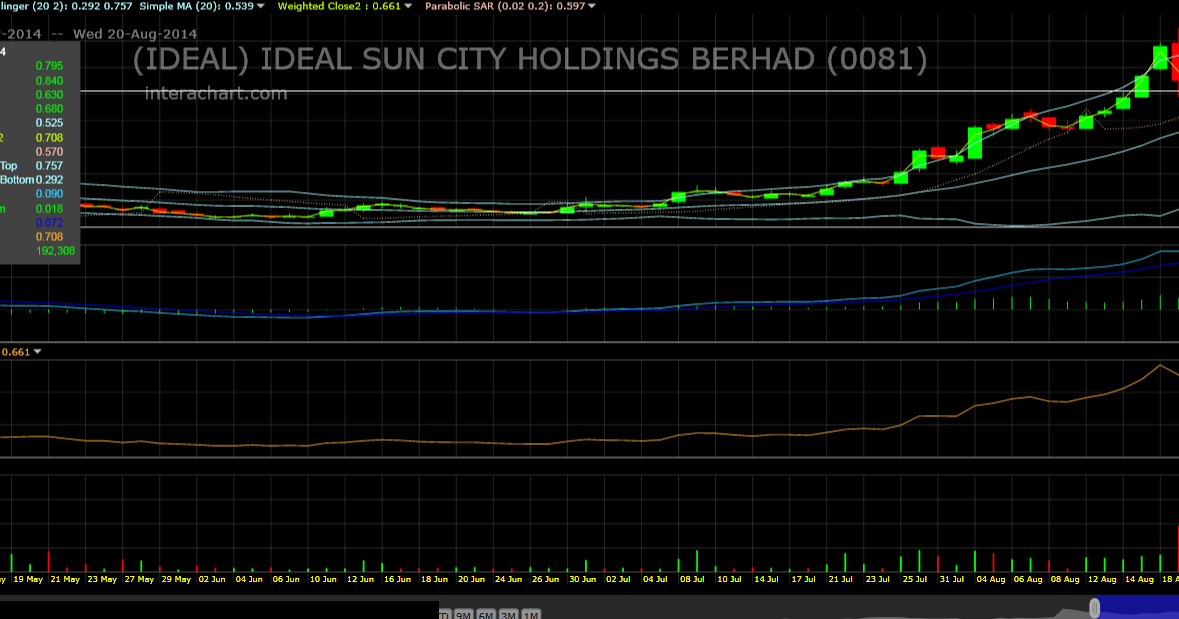
Task: Click the 0.680 value in the legend box
Action: (50, 109)
